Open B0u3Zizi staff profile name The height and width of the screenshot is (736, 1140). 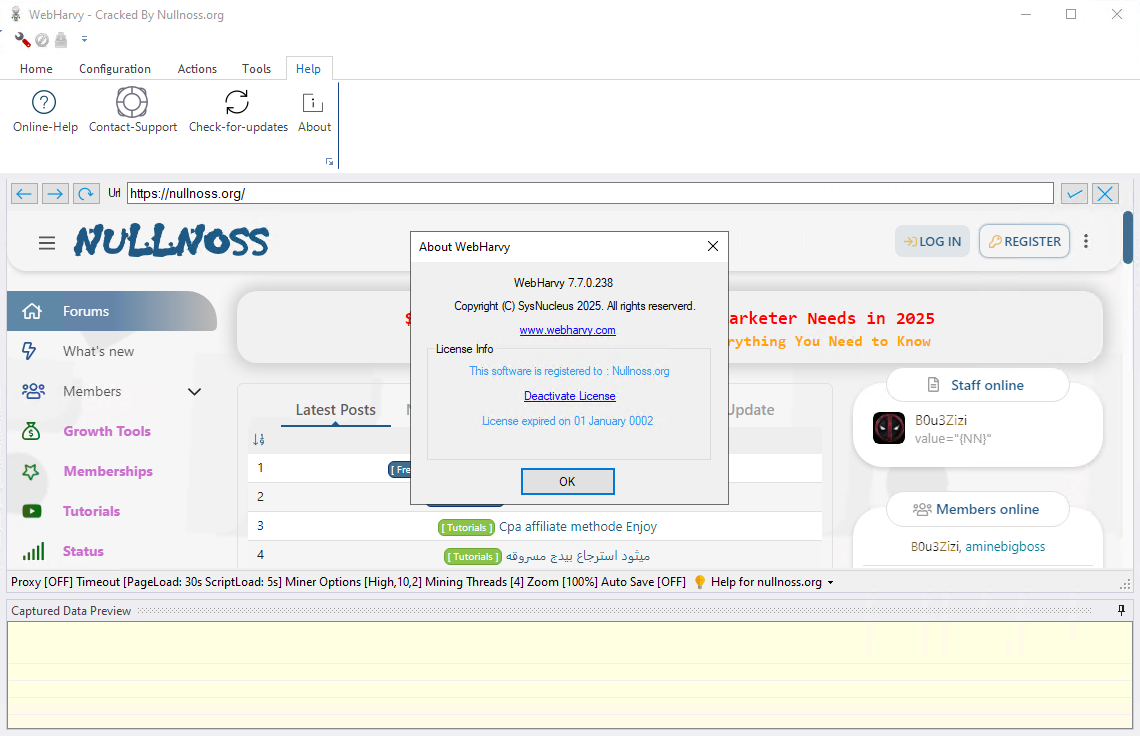click(941, 420)
